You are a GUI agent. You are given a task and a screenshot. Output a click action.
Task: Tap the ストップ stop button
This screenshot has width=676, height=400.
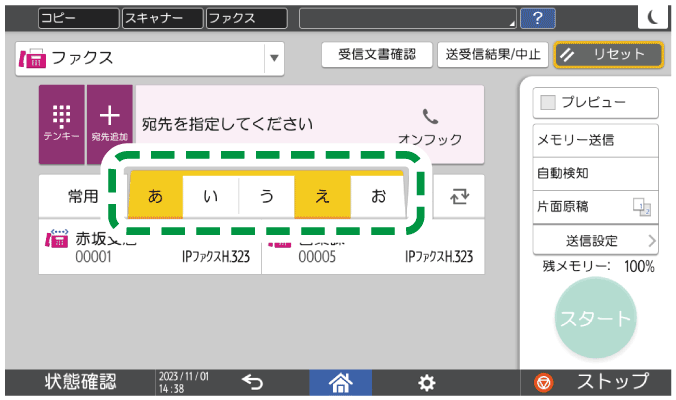click(x=595, y=382)
